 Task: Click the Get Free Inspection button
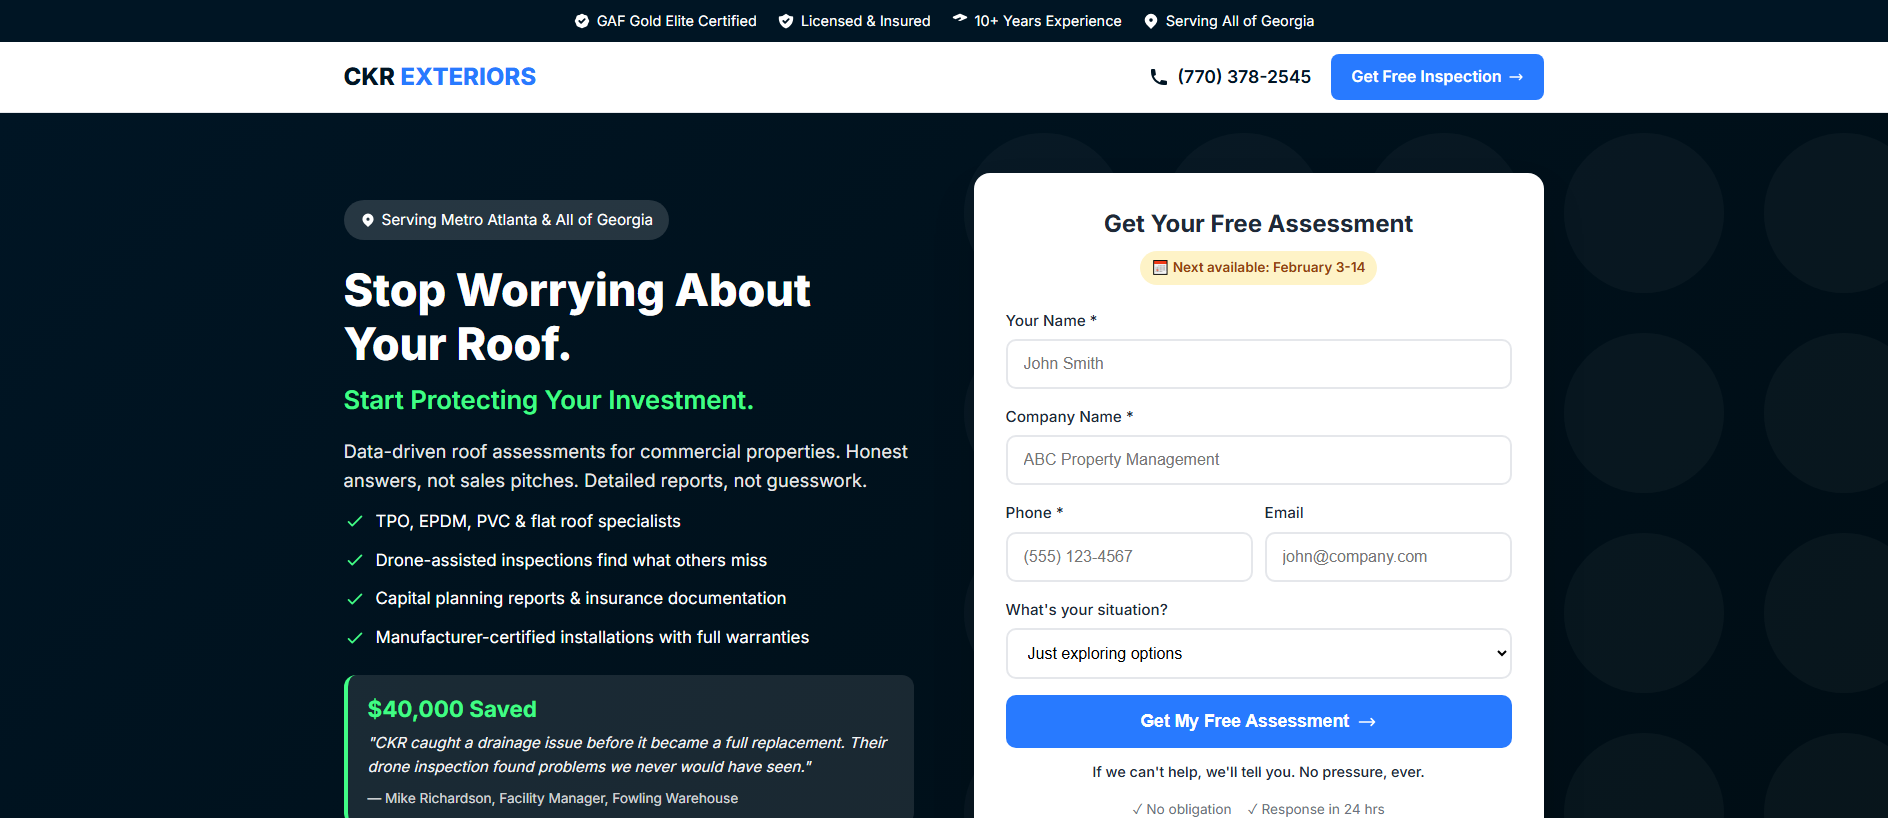pos(1437,77)
